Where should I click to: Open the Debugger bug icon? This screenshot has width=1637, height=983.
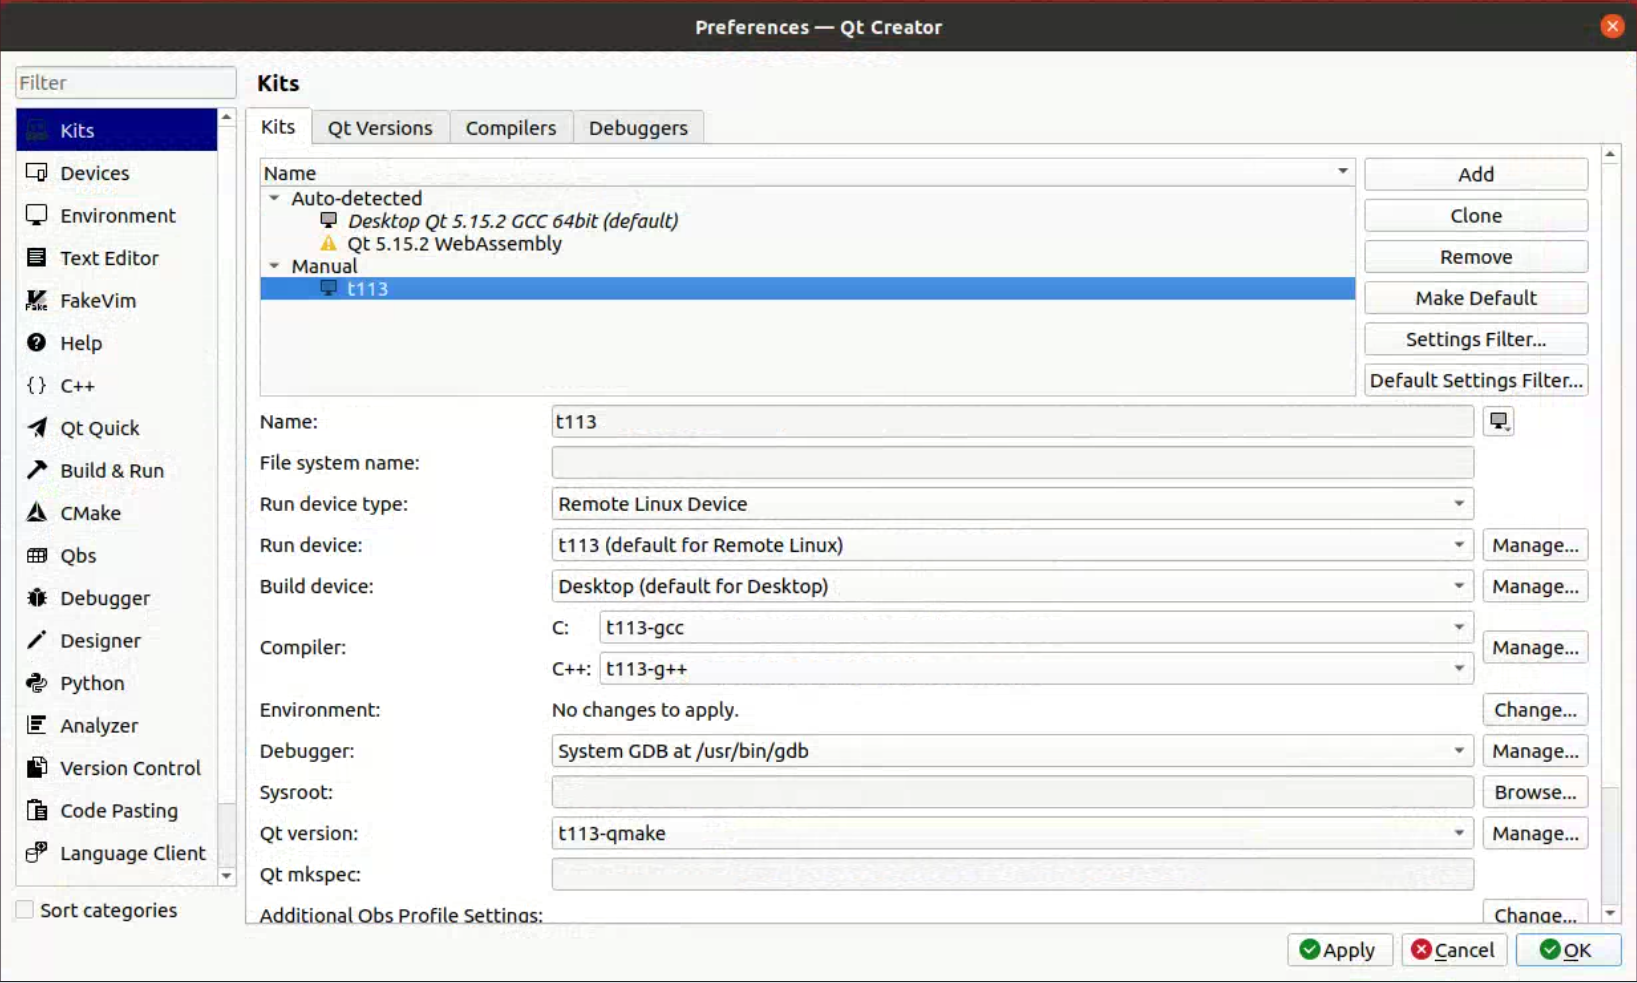37,597
